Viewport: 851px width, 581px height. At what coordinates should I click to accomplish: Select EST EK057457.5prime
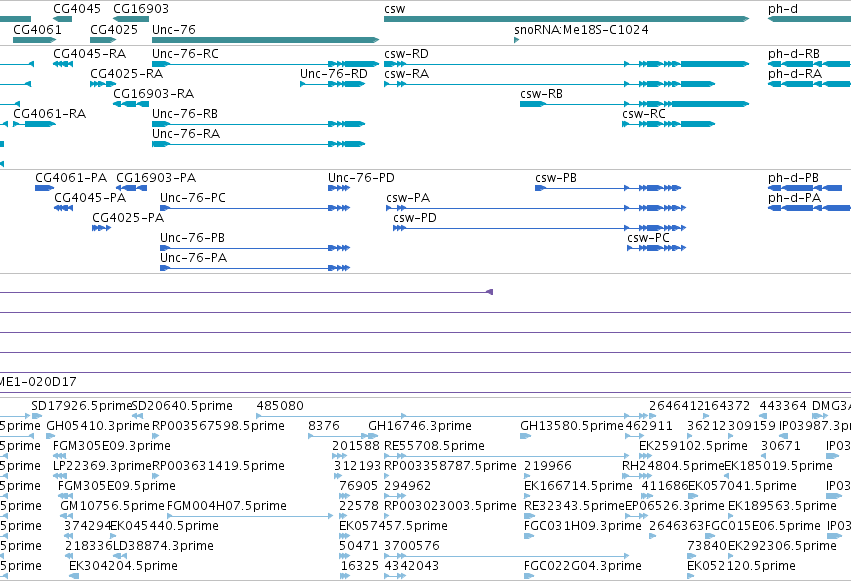click(x=345, y=537)
